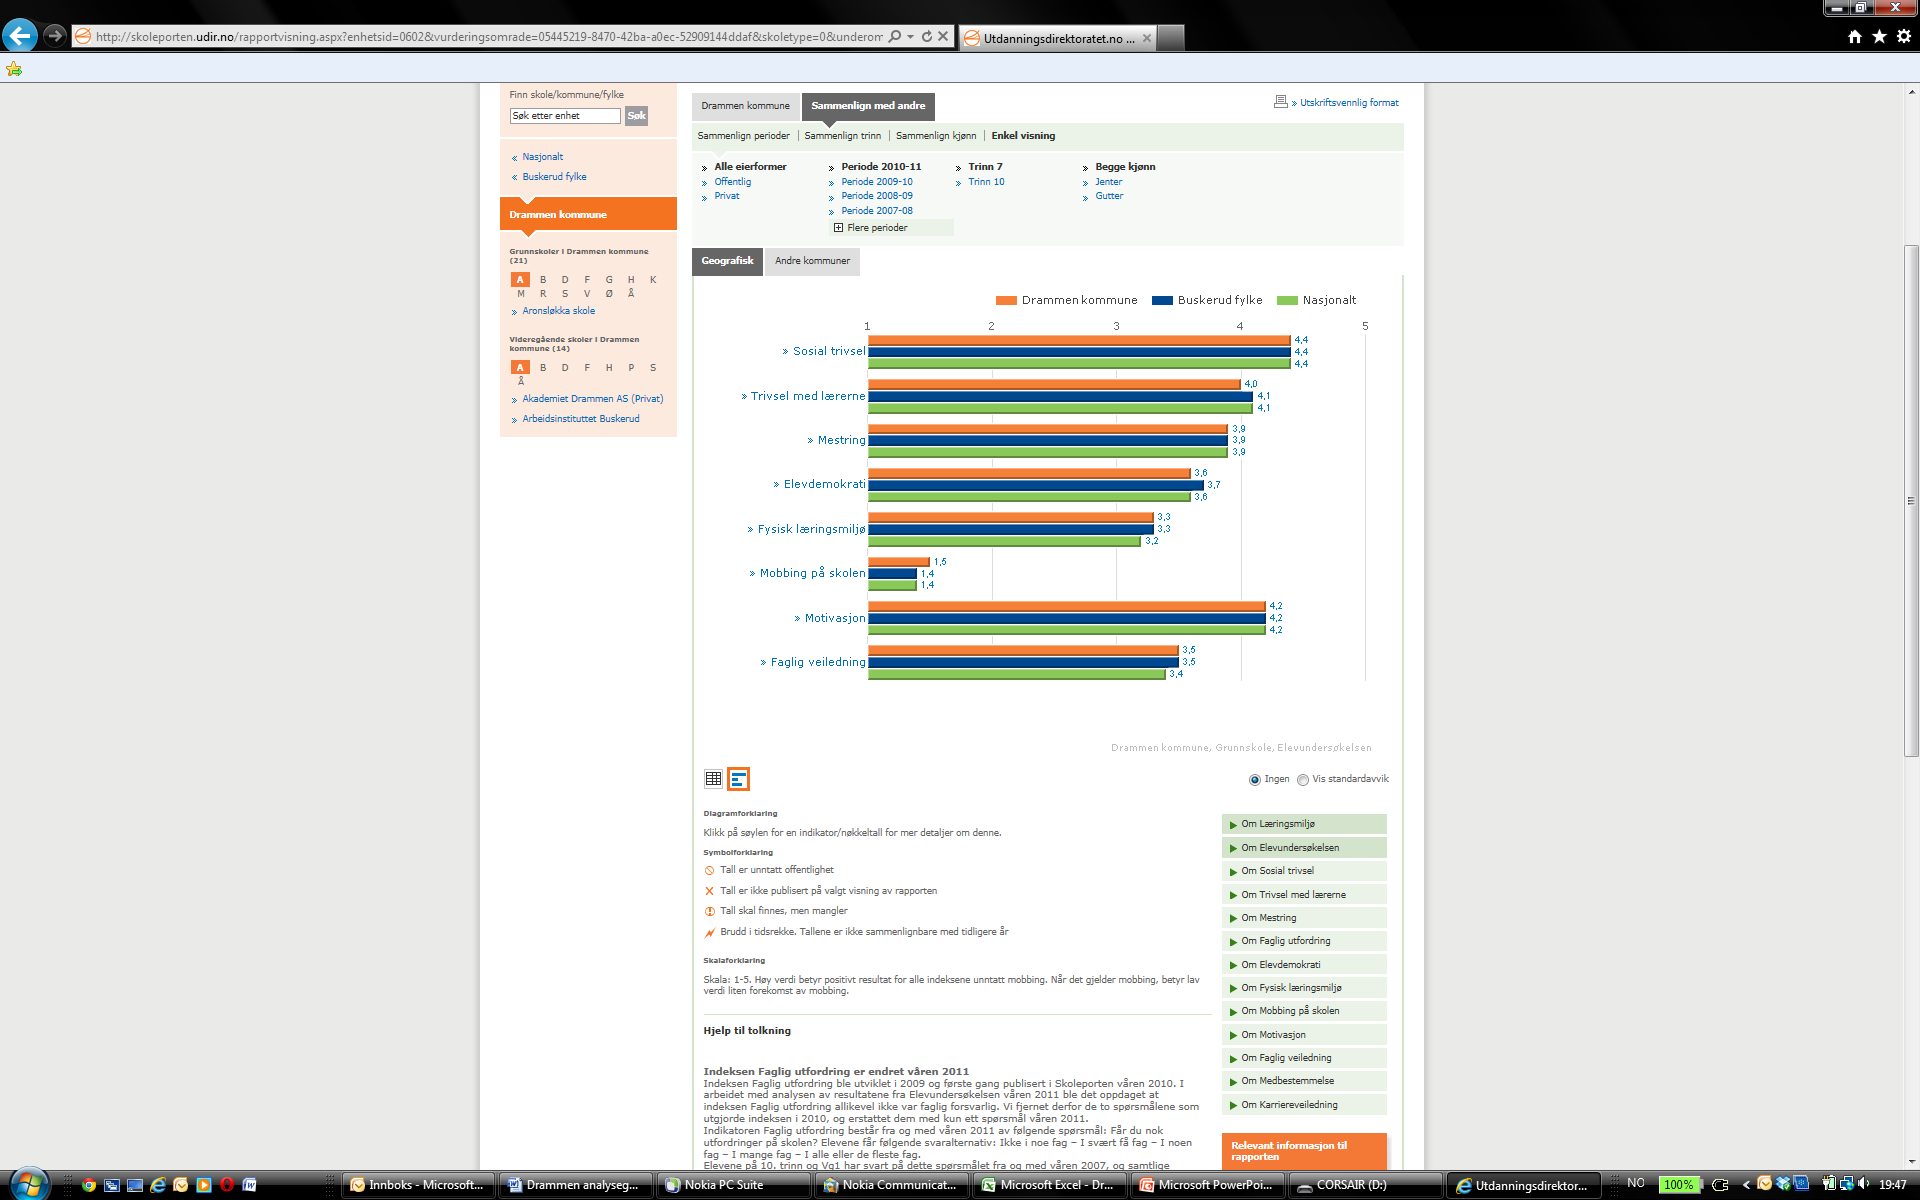
Task: Open browser home page icon
Action: 1855,36
